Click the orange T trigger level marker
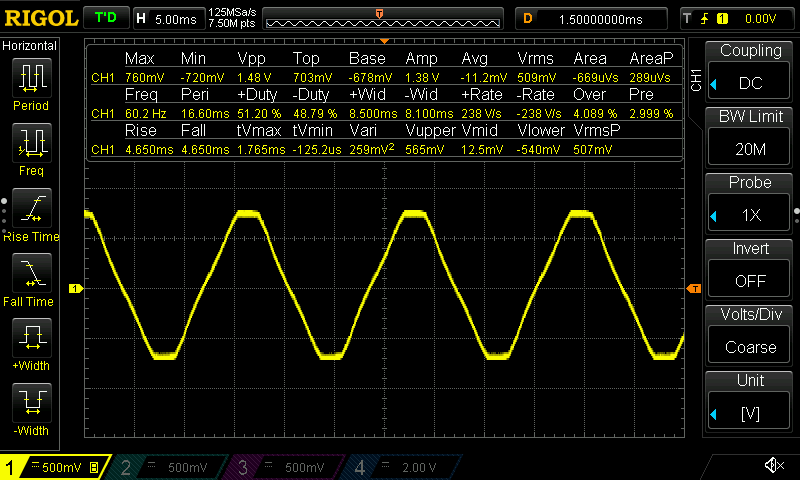800x480 pixels. pos(694,289)
